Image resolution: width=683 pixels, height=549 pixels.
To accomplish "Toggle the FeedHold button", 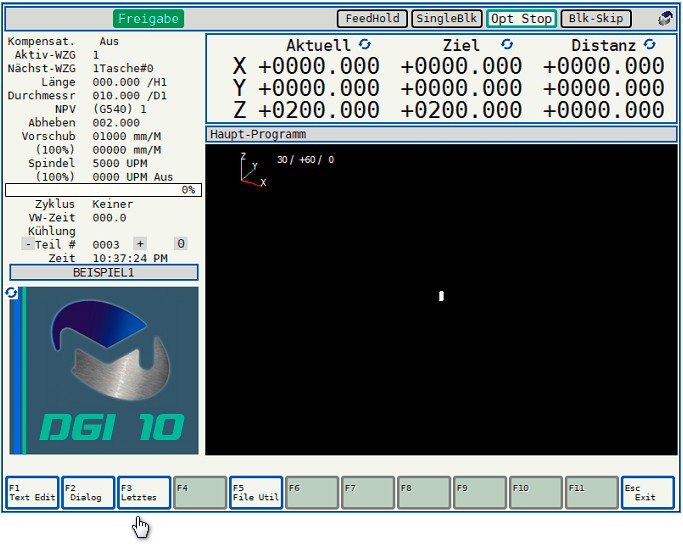I will click(372, 19).
